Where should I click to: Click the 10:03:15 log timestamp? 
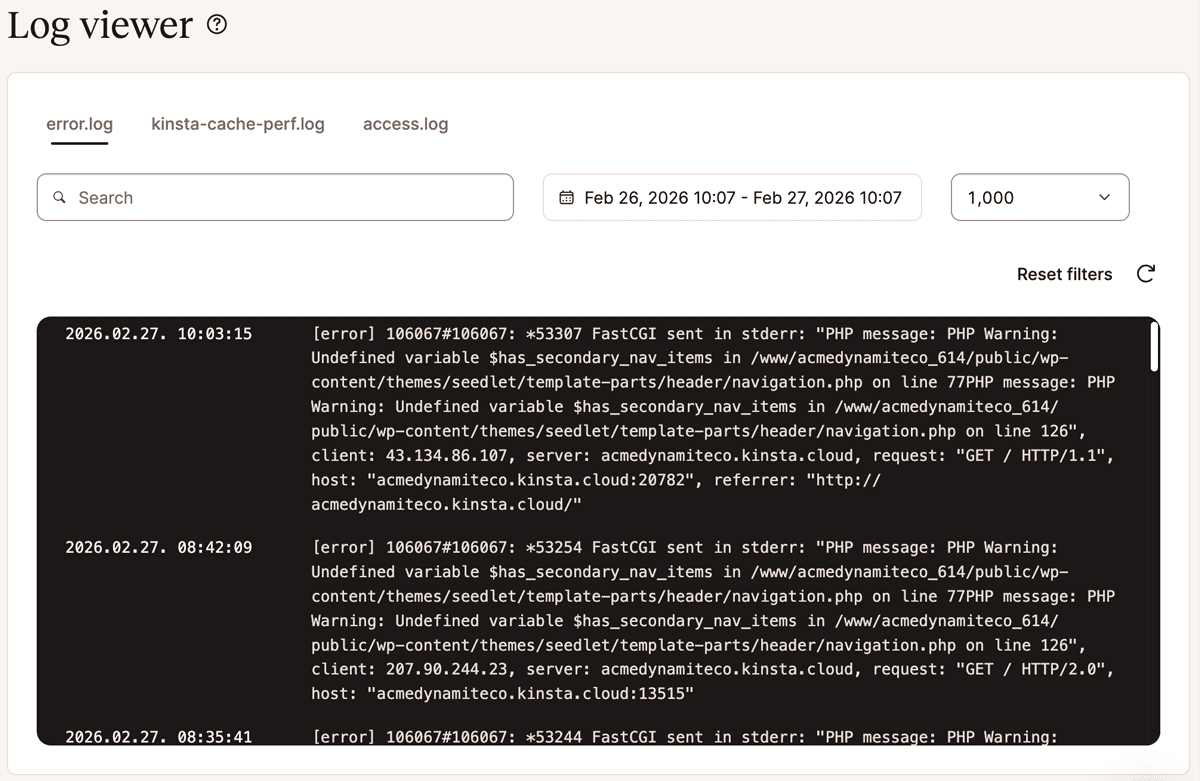[x=158, y=334]
